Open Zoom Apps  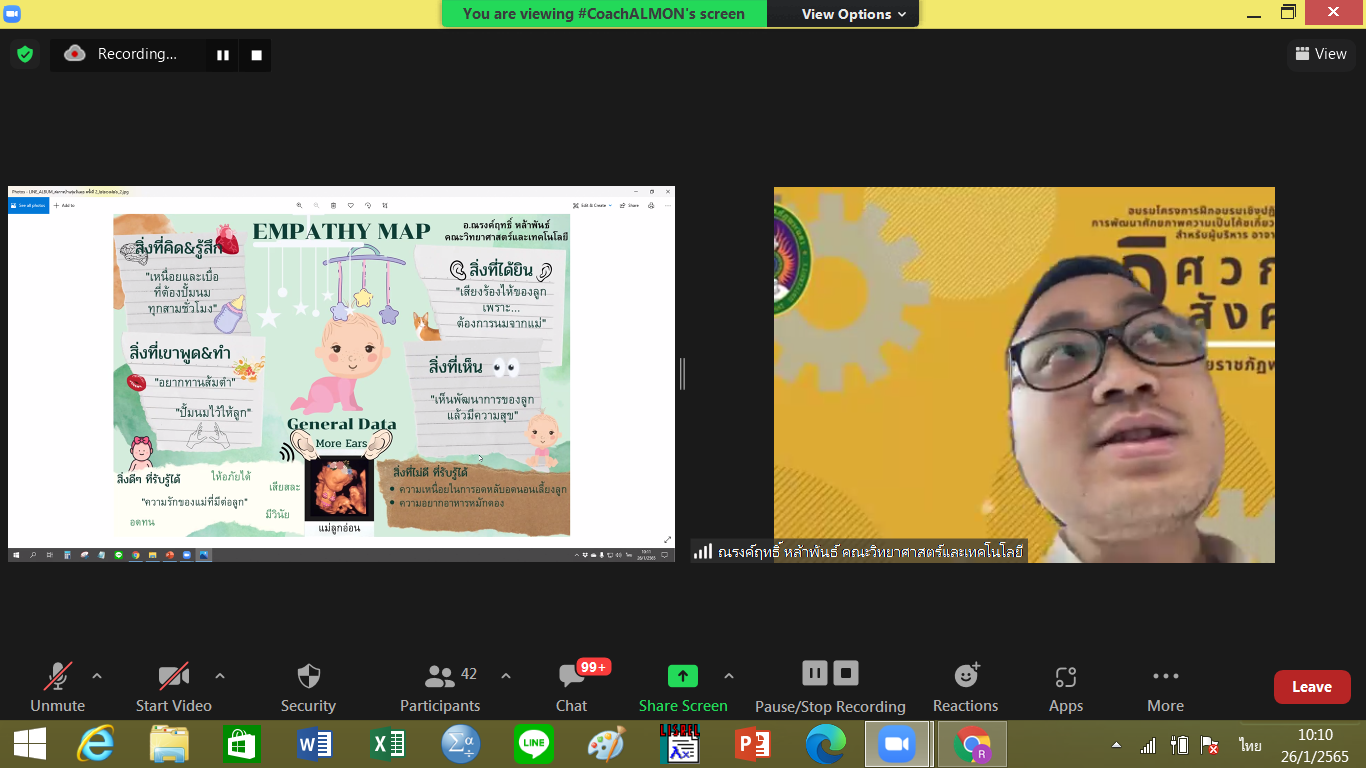pos(1066,688)
